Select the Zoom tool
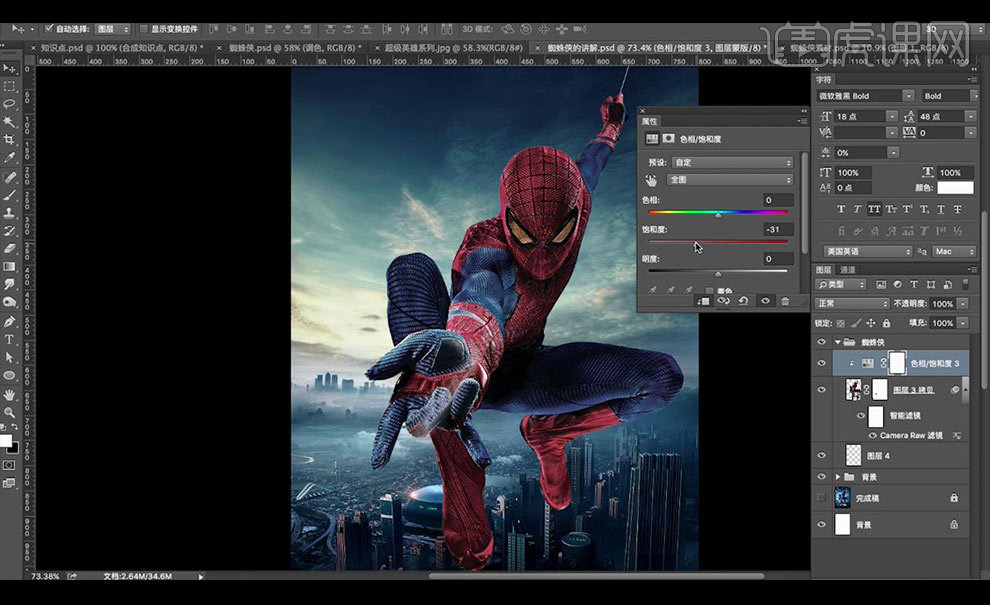 coord(9,412)
